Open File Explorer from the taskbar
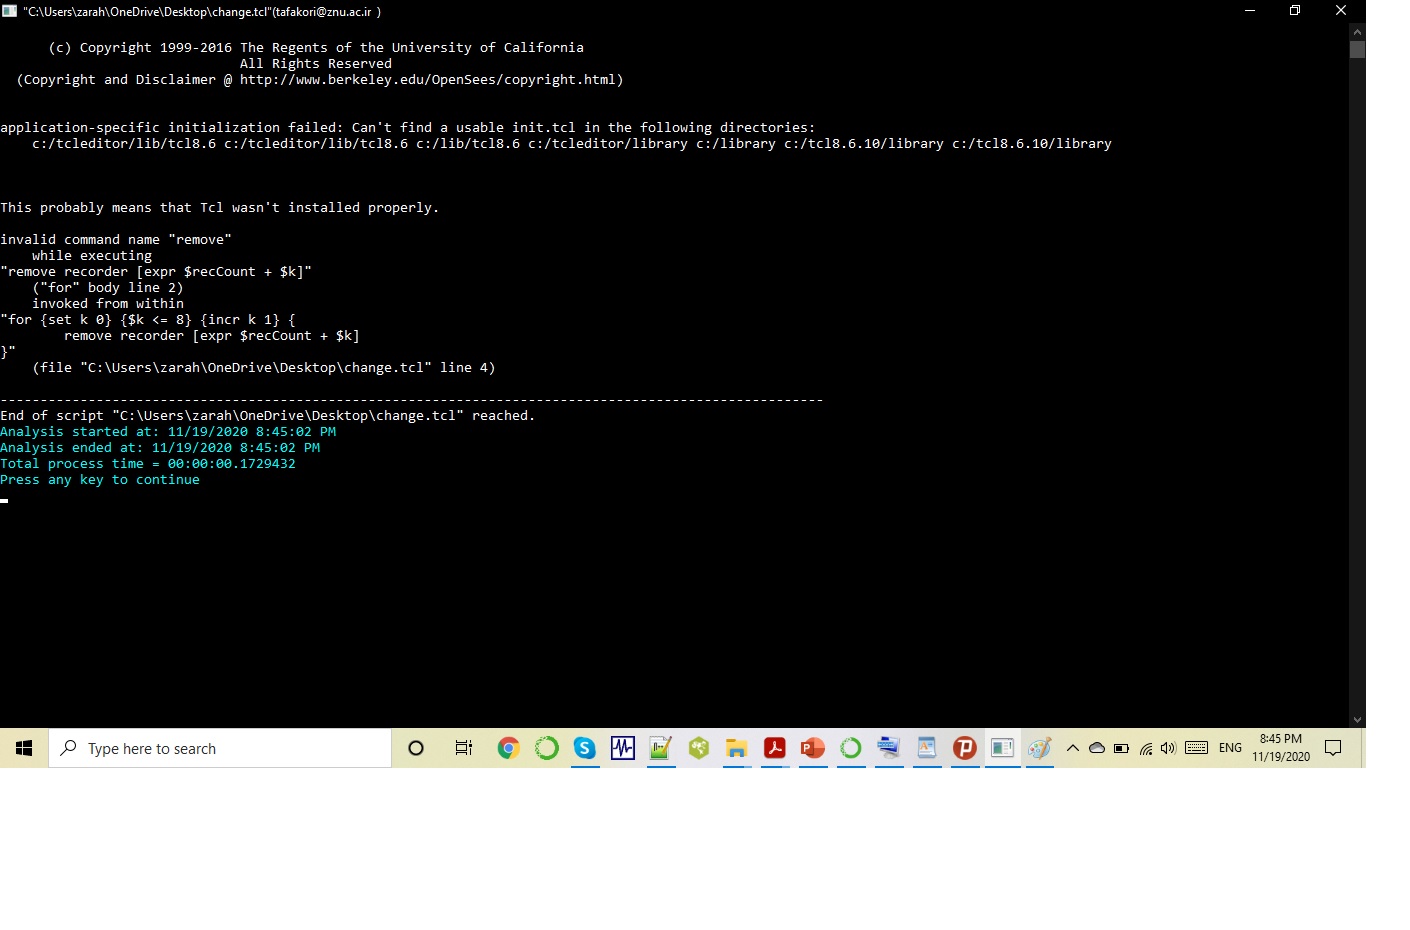Viewport: 1410px width, 930px height. point(736,748)
